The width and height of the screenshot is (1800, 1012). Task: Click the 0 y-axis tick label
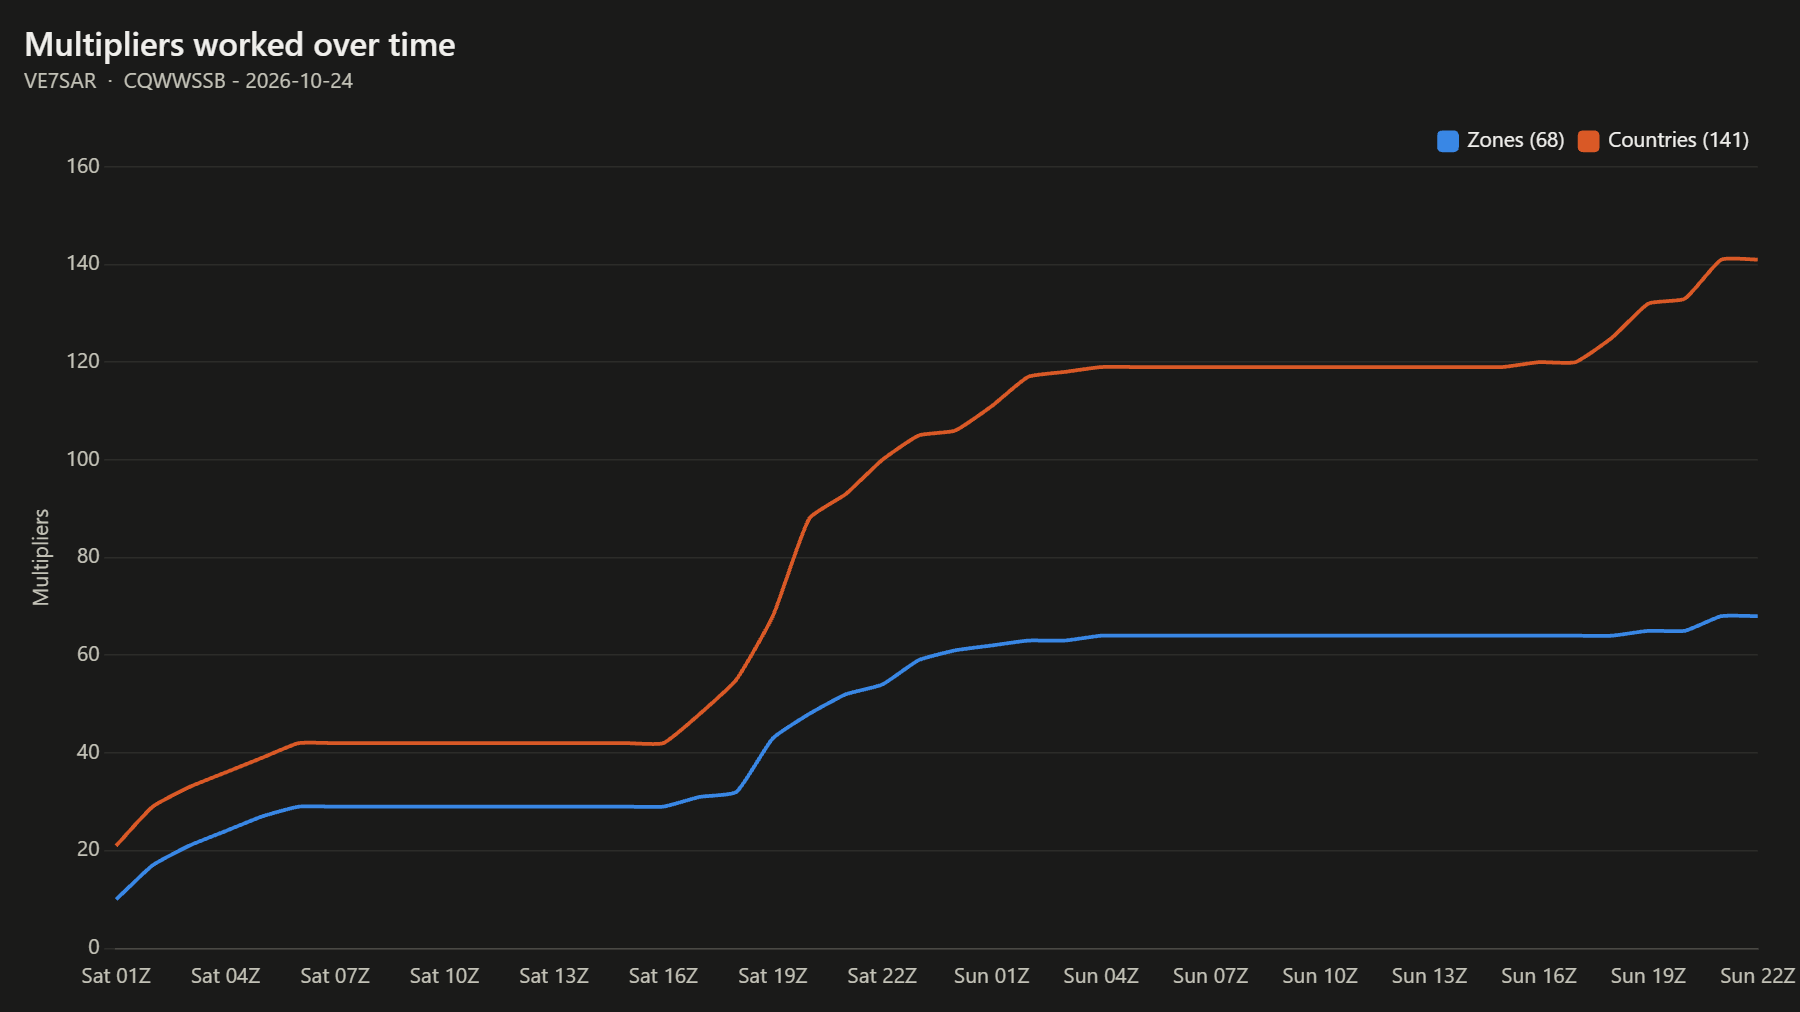coord(94,947)
